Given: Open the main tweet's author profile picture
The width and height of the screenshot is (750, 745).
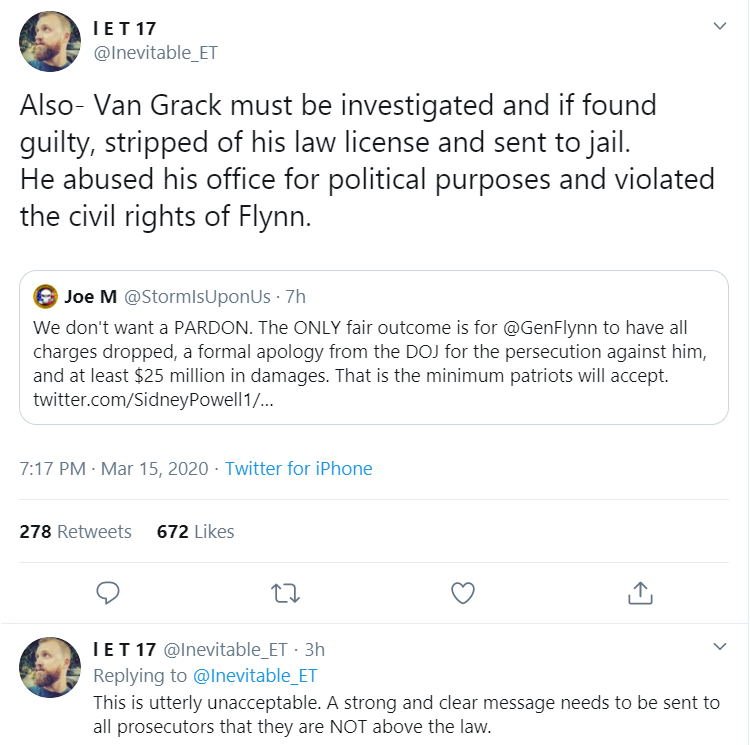Looking at the screenshot, I should coord(50,40).
